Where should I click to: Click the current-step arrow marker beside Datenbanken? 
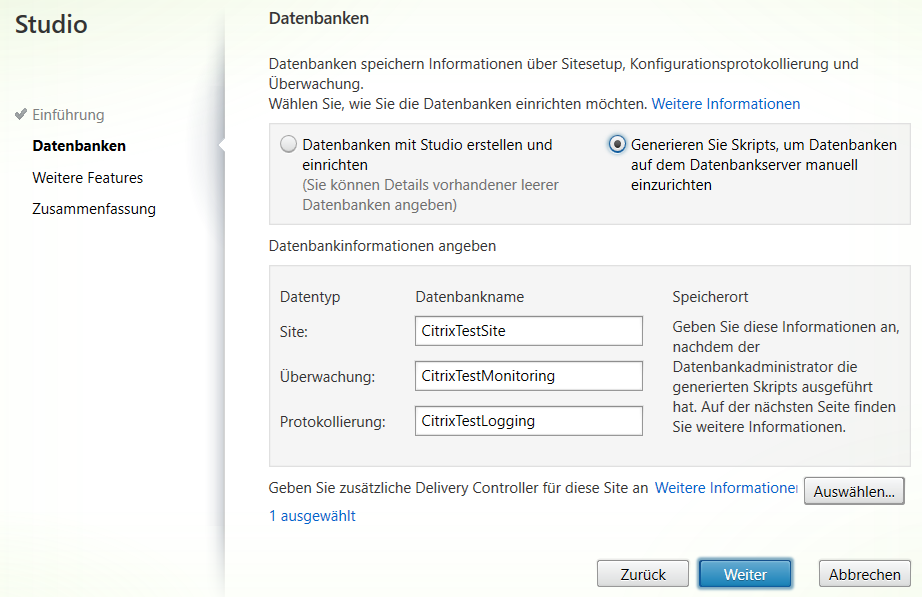point(221,146)
